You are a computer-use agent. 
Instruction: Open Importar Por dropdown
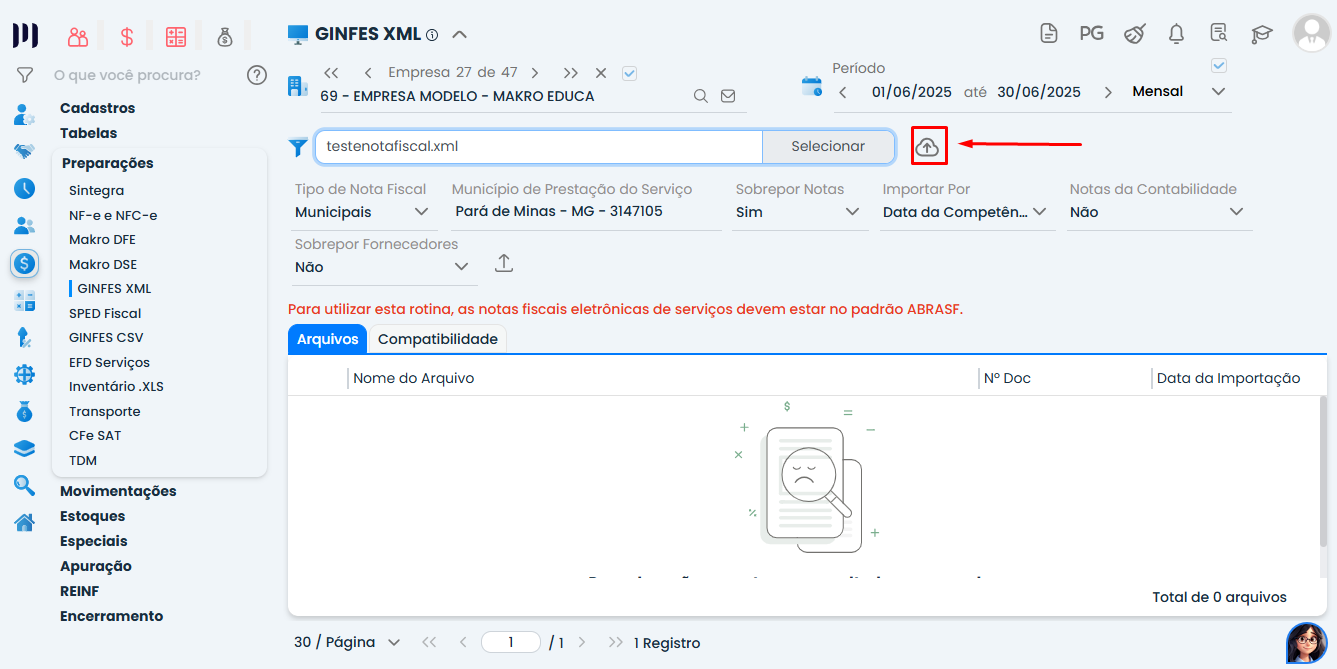click(966, 212)
